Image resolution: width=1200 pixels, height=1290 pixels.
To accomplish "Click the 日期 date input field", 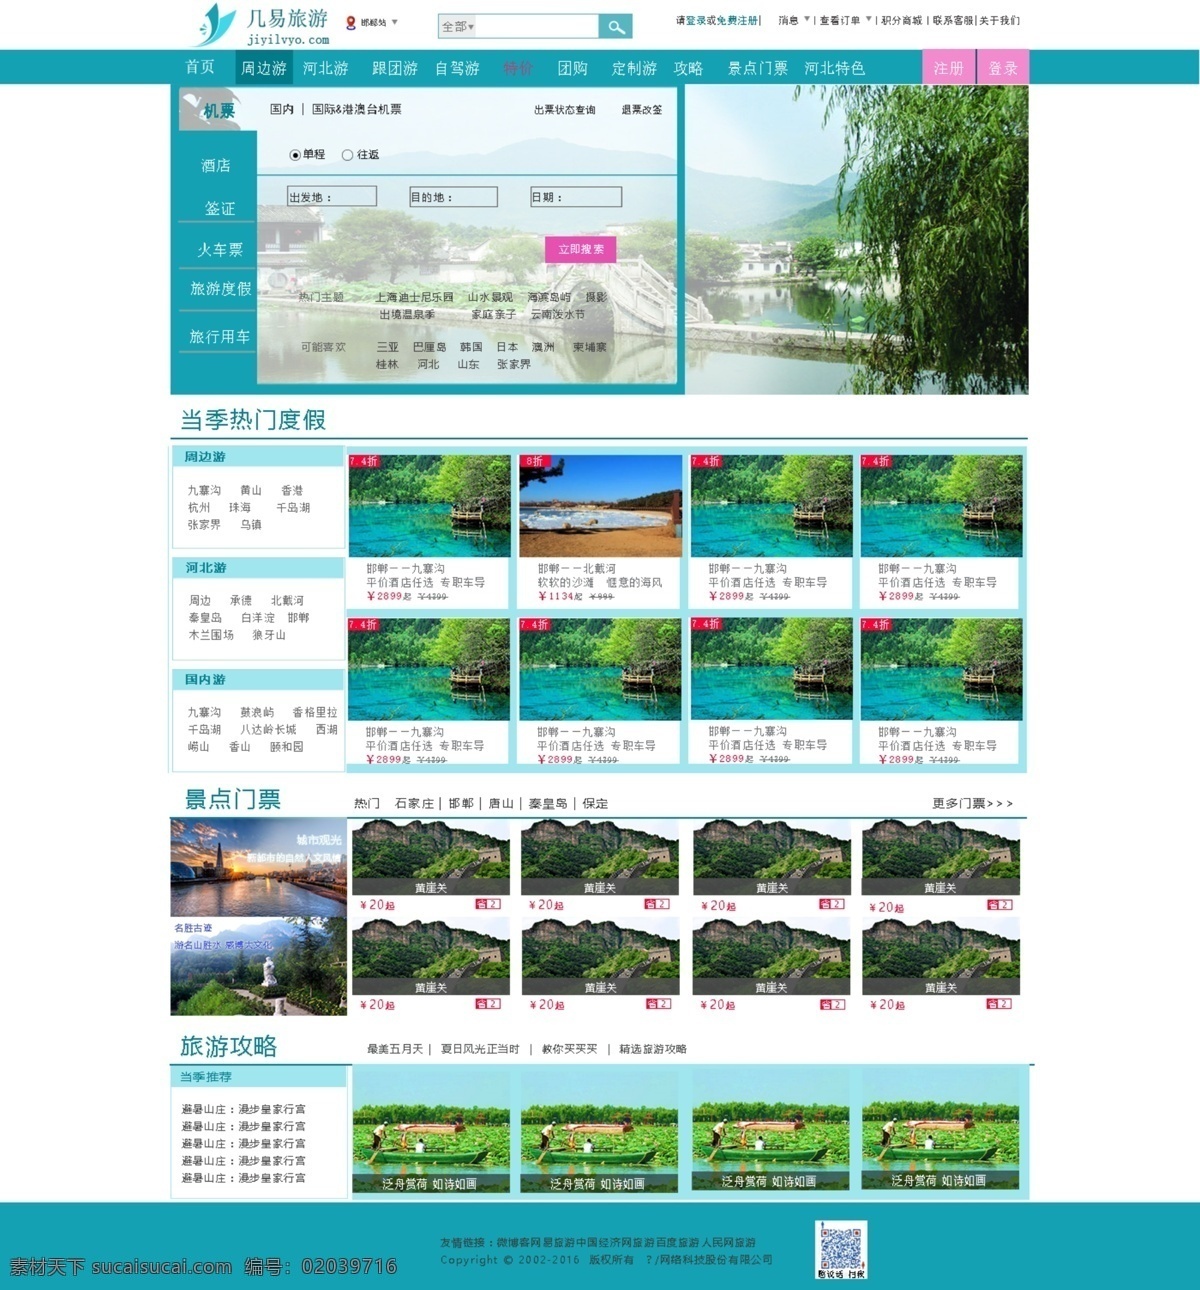I will (x=576, y=197).
